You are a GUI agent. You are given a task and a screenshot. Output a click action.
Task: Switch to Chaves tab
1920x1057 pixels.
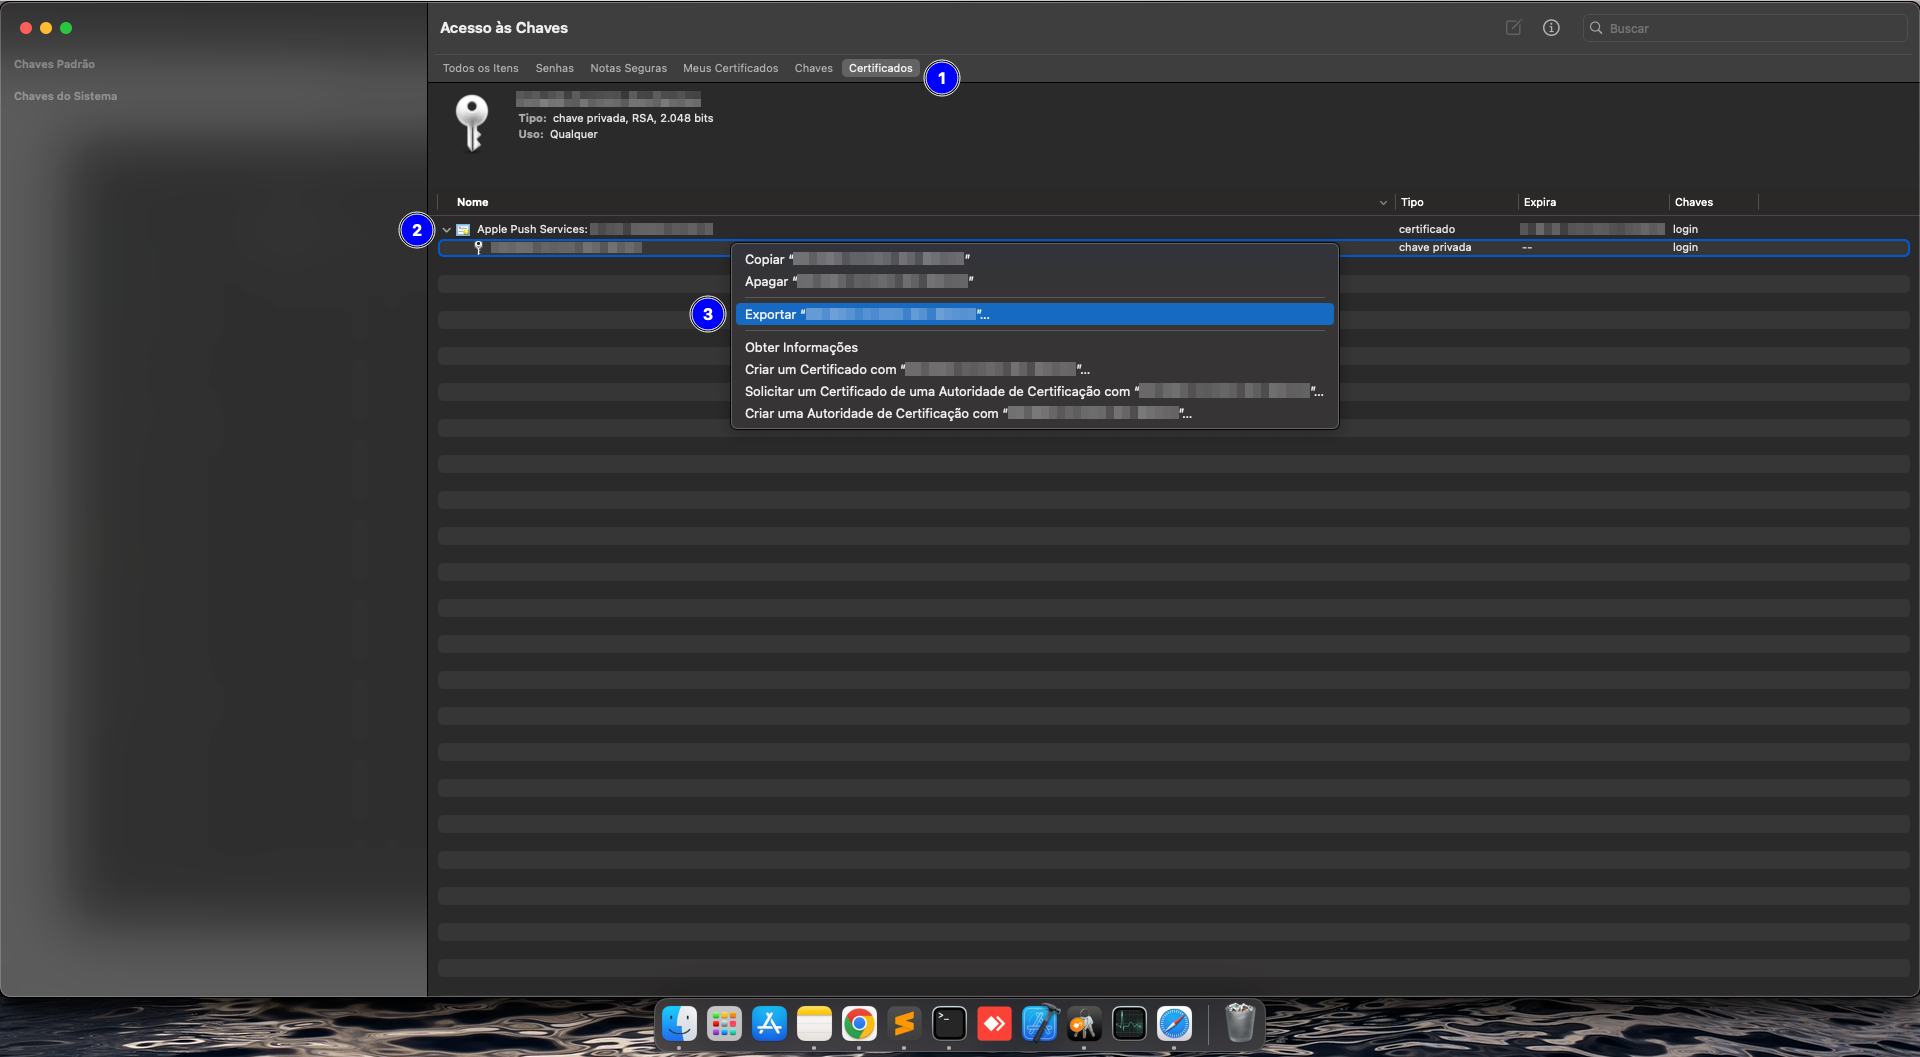pos(814,68)
